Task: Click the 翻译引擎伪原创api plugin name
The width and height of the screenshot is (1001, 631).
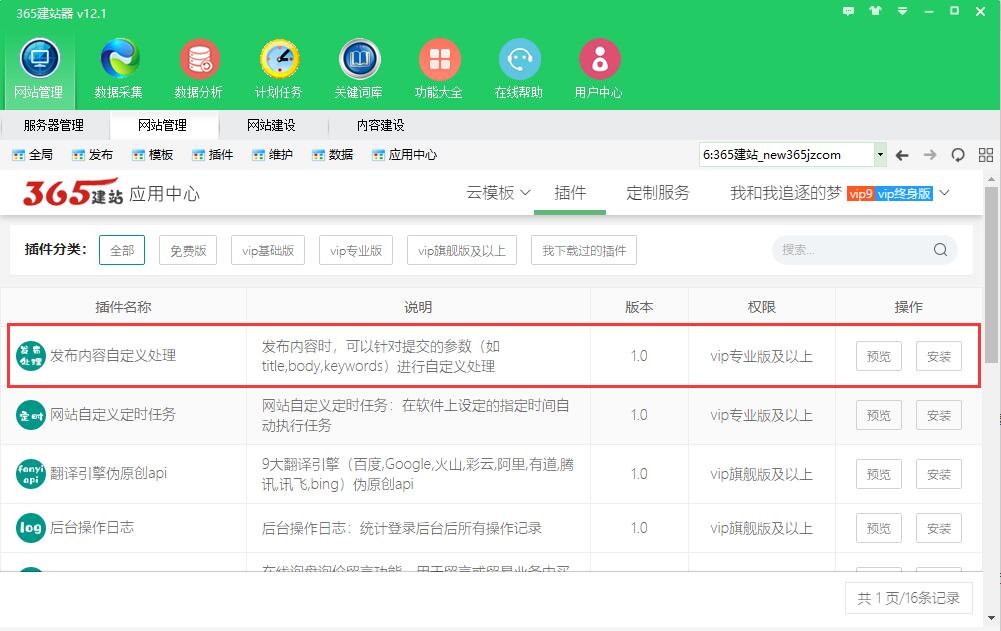Action: pyautogui.click(x=109, y=473)
